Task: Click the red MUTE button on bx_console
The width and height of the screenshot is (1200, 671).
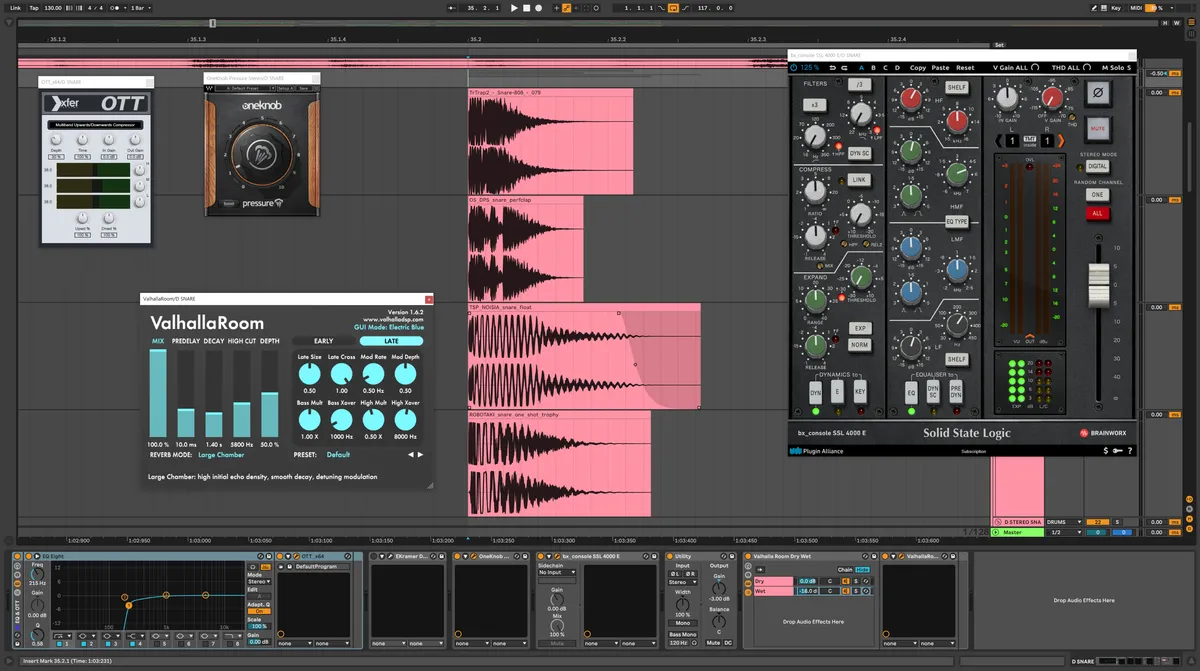Action: click(x=1098, y=129)
